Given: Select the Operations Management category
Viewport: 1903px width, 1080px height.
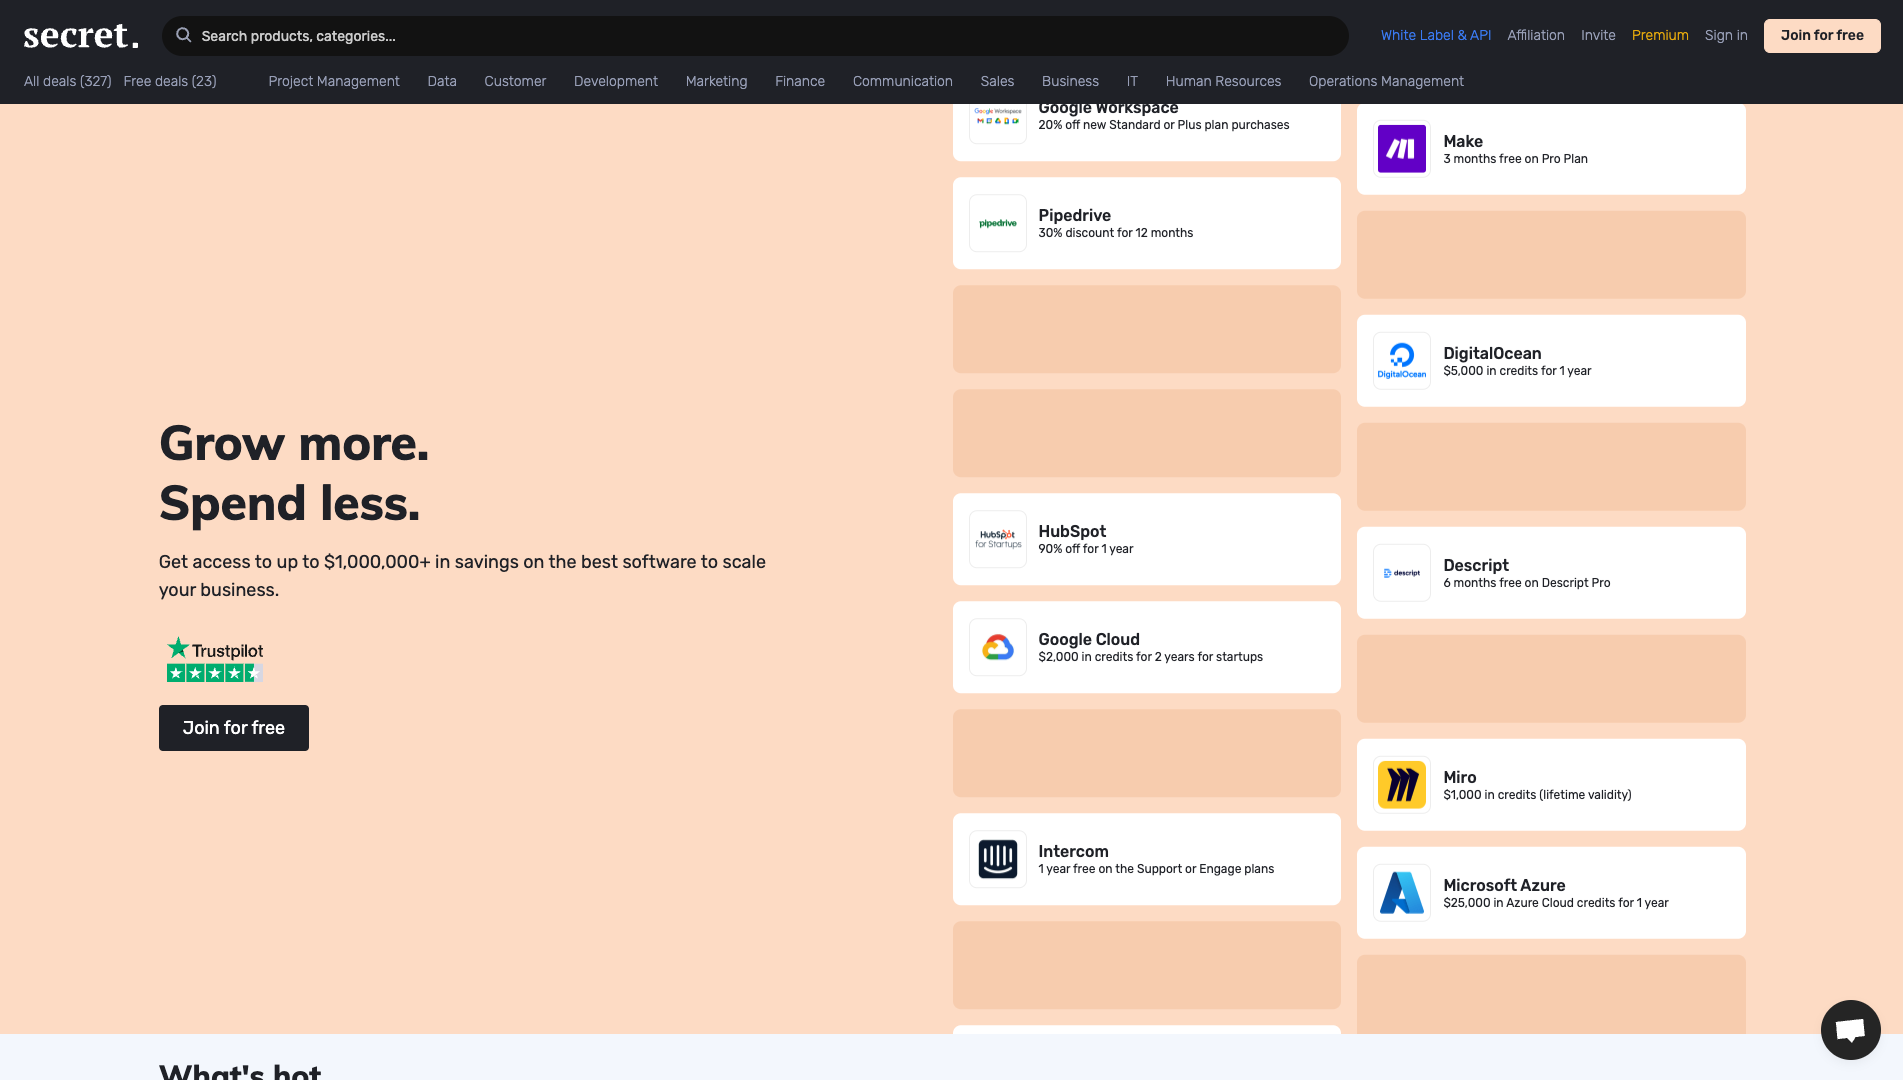Looking at the screenshot, I should (x=1385, y=81).
